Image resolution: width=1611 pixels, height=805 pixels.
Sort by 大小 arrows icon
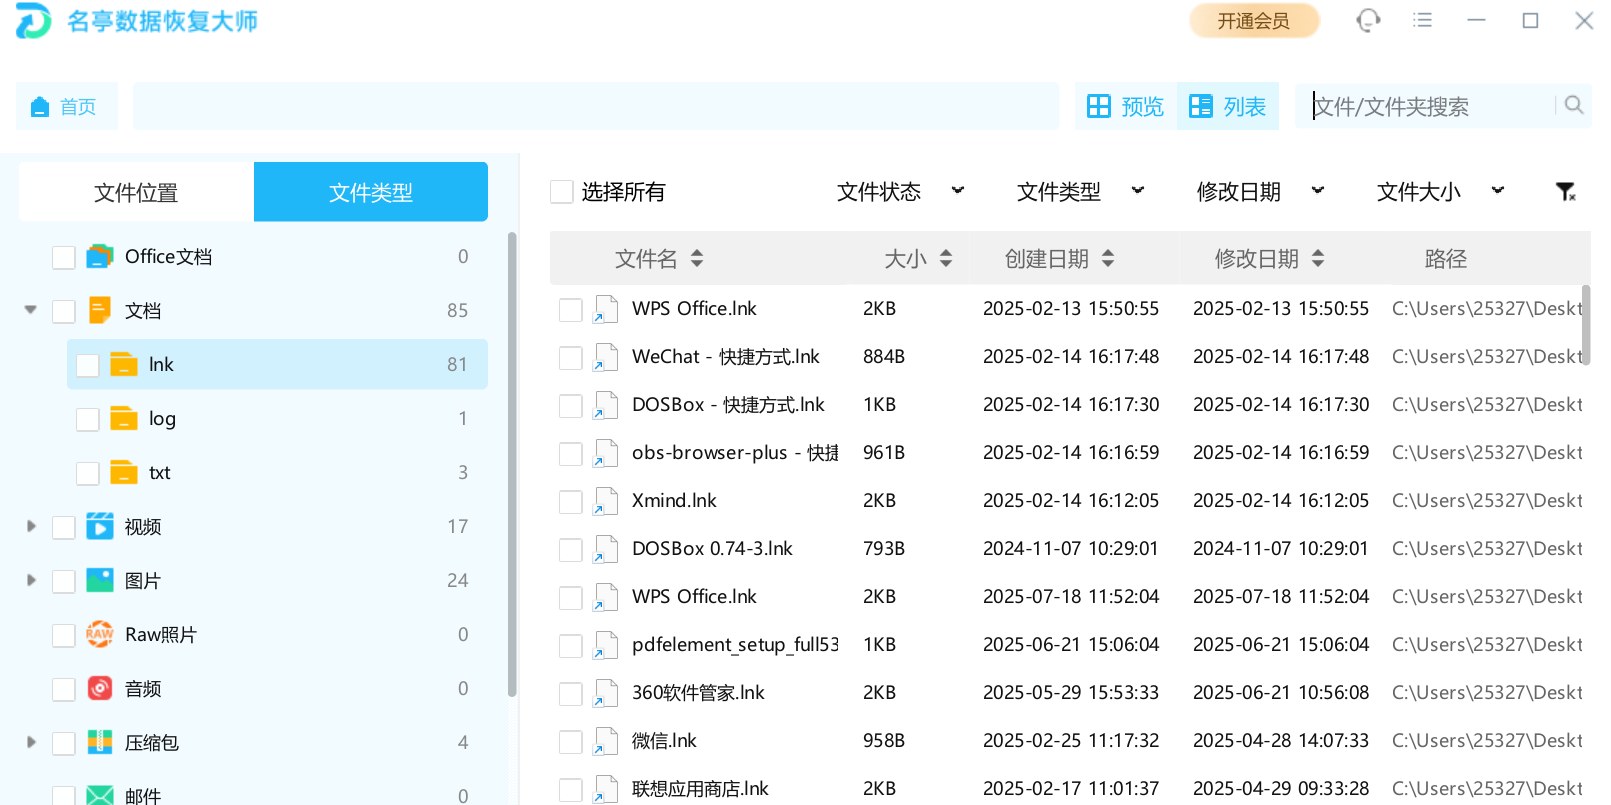point(946,258)
